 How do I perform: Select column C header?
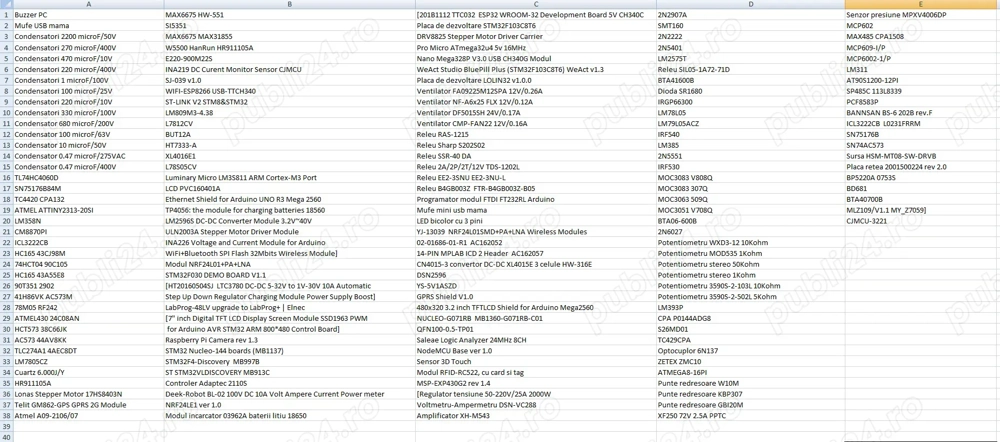click(x=535, y=4)
